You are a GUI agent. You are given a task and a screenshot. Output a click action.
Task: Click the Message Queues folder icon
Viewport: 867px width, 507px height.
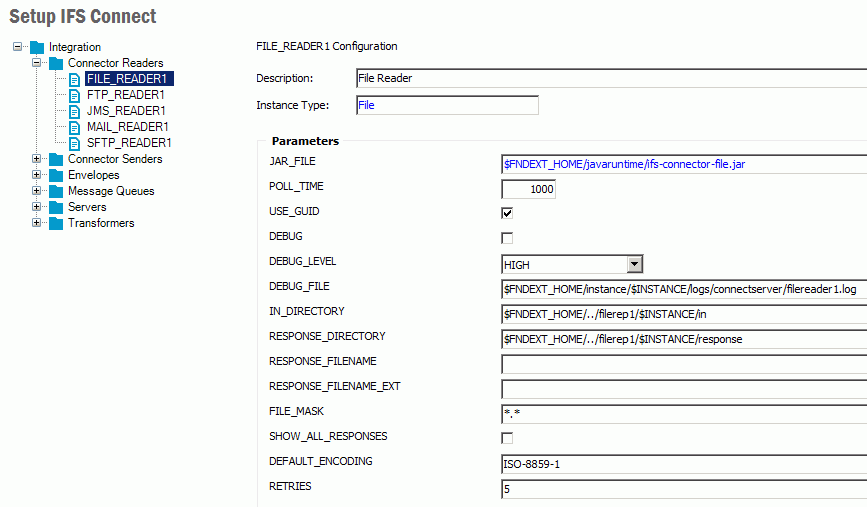[x=56, y=191]
